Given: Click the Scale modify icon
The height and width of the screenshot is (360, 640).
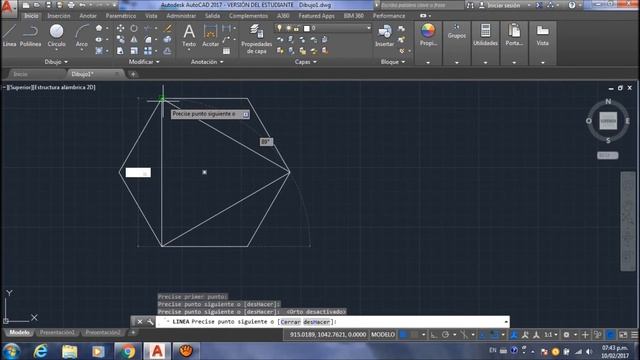Looking at the screenshot, I should coord(134,51).
